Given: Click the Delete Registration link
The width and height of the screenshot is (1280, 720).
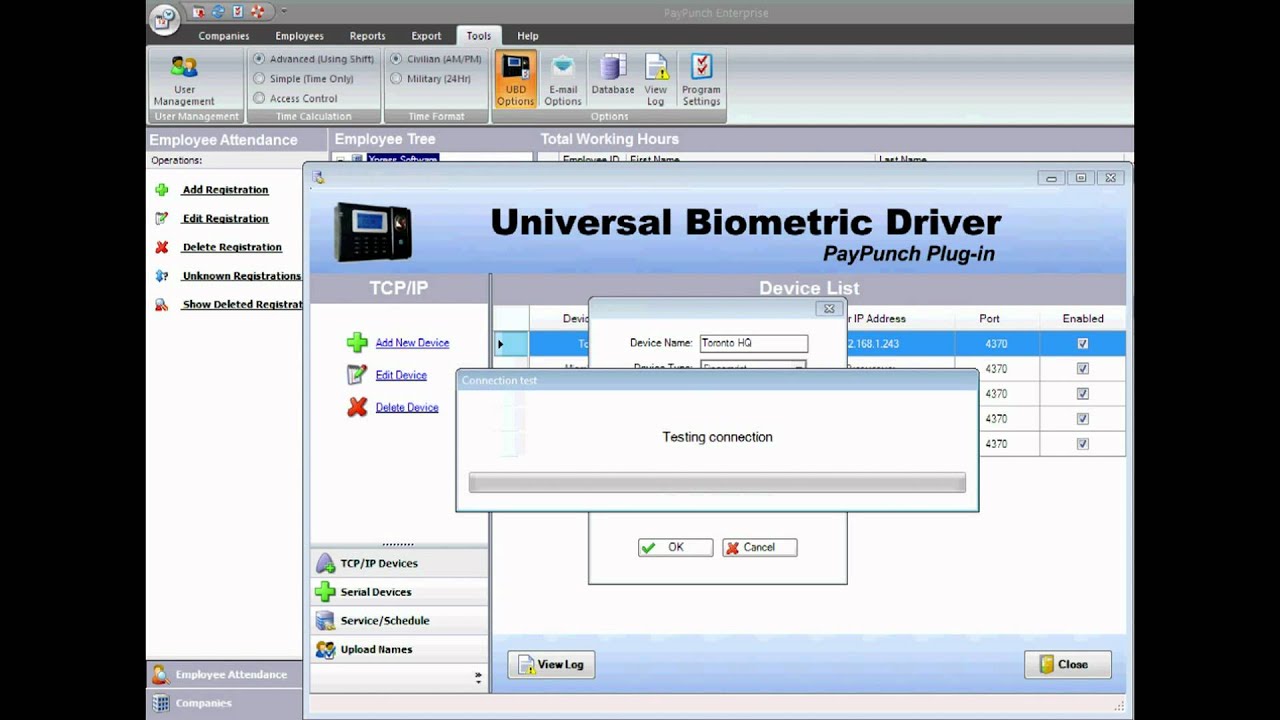Looking at the screenshot, I should click(x=232, y=247).
